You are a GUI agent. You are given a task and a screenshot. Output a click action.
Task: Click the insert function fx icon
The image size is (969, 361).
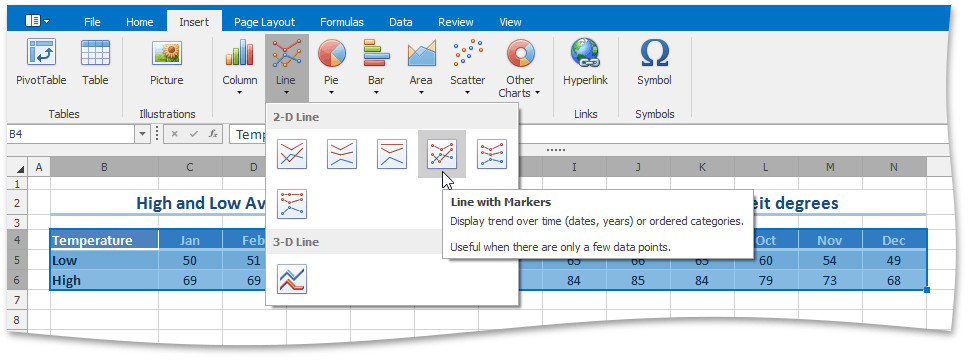pos(213,134)
